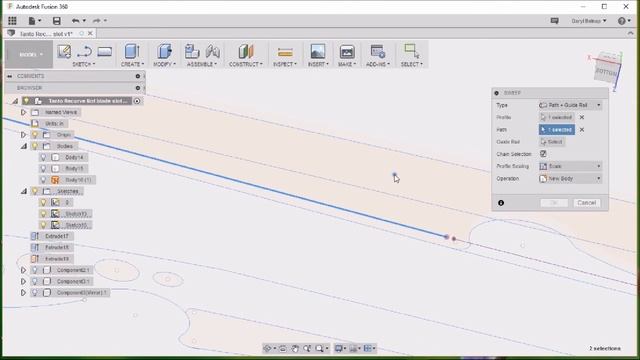Open Viewports layout icon
This screenshot has width=640, height=360.
pos(367,348)
